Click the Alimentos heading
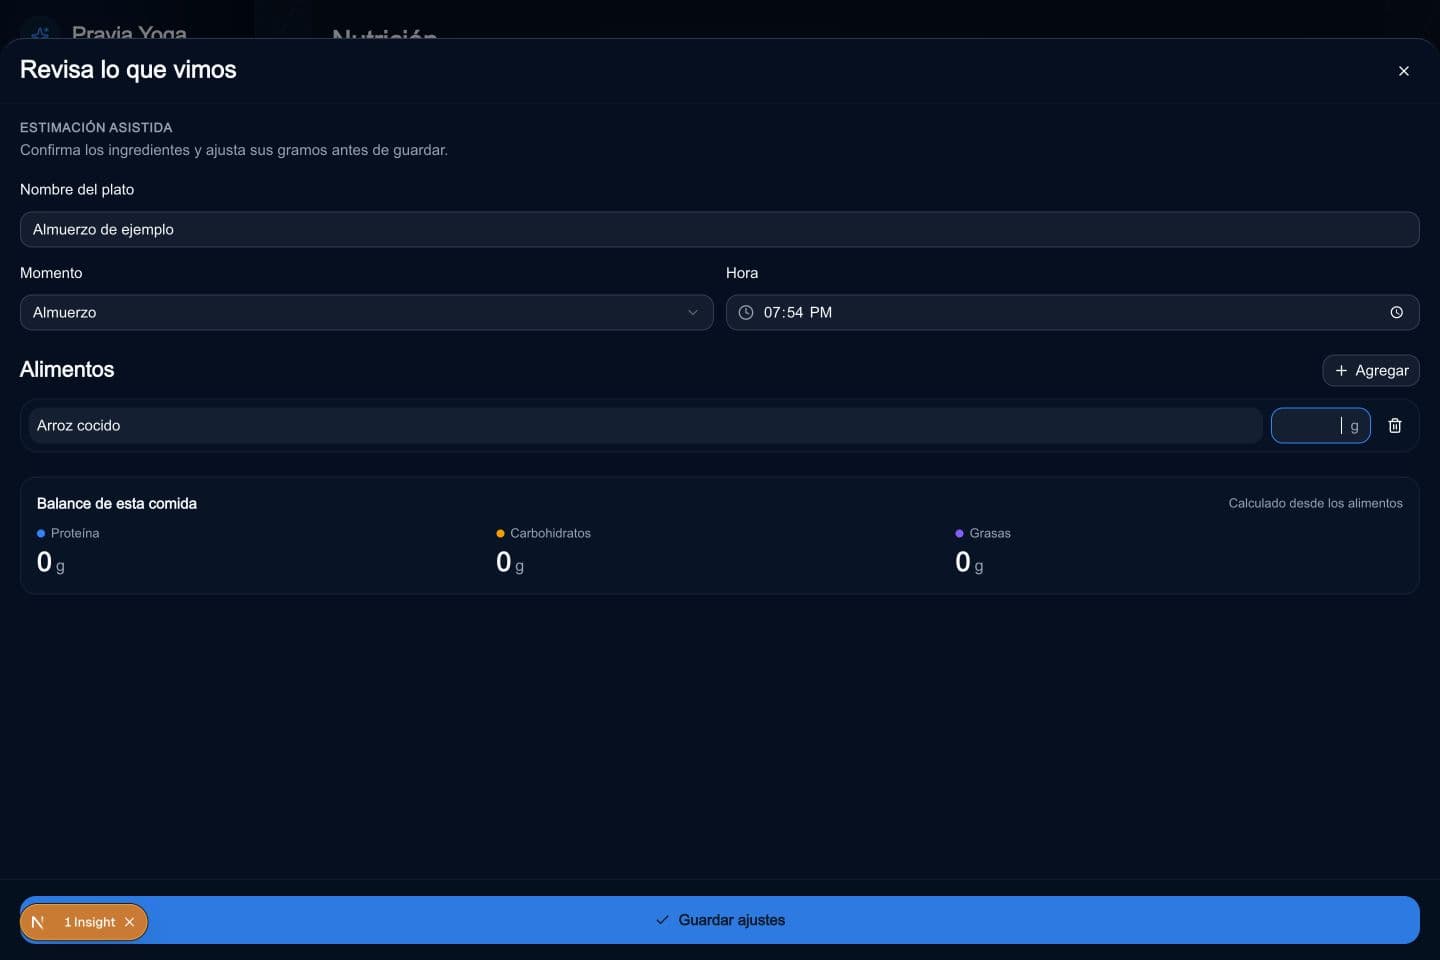 click(67, 370)
